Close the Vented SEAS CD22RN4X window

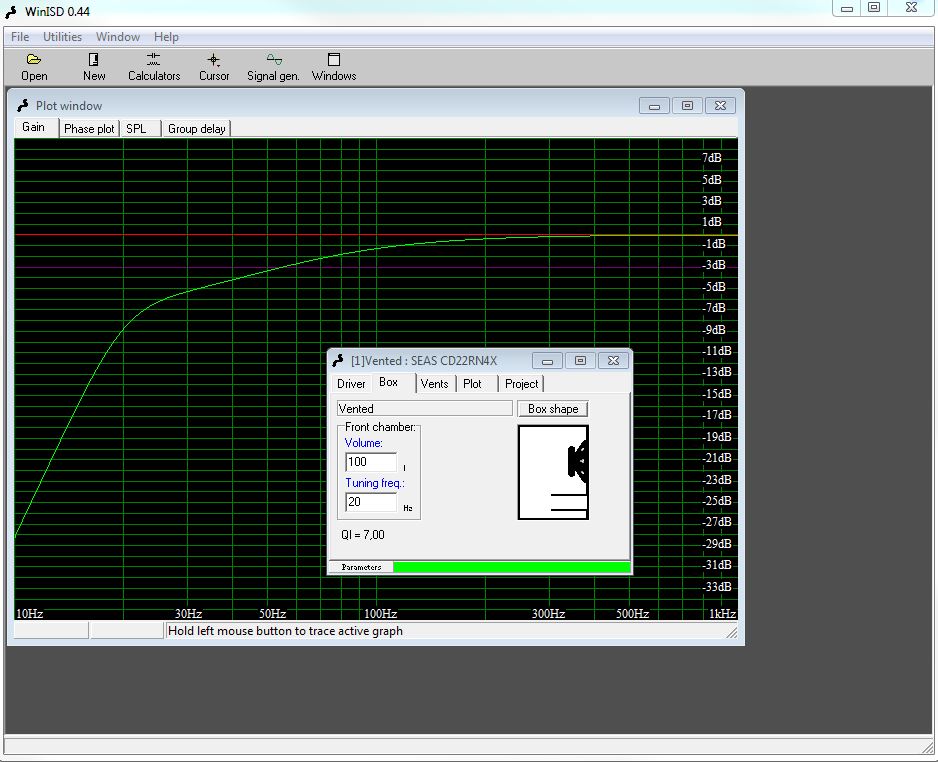point(613,361)
